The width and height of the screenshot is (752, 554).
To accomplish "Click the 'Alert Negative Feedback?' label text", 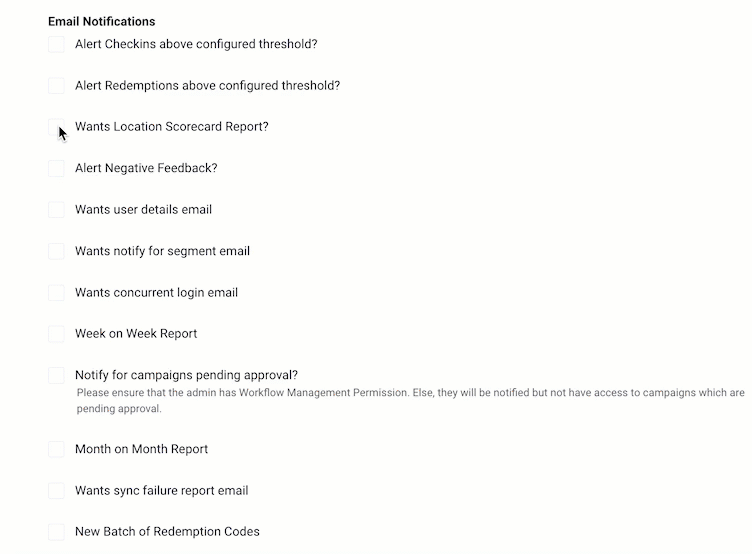I will tap(146, 168).
